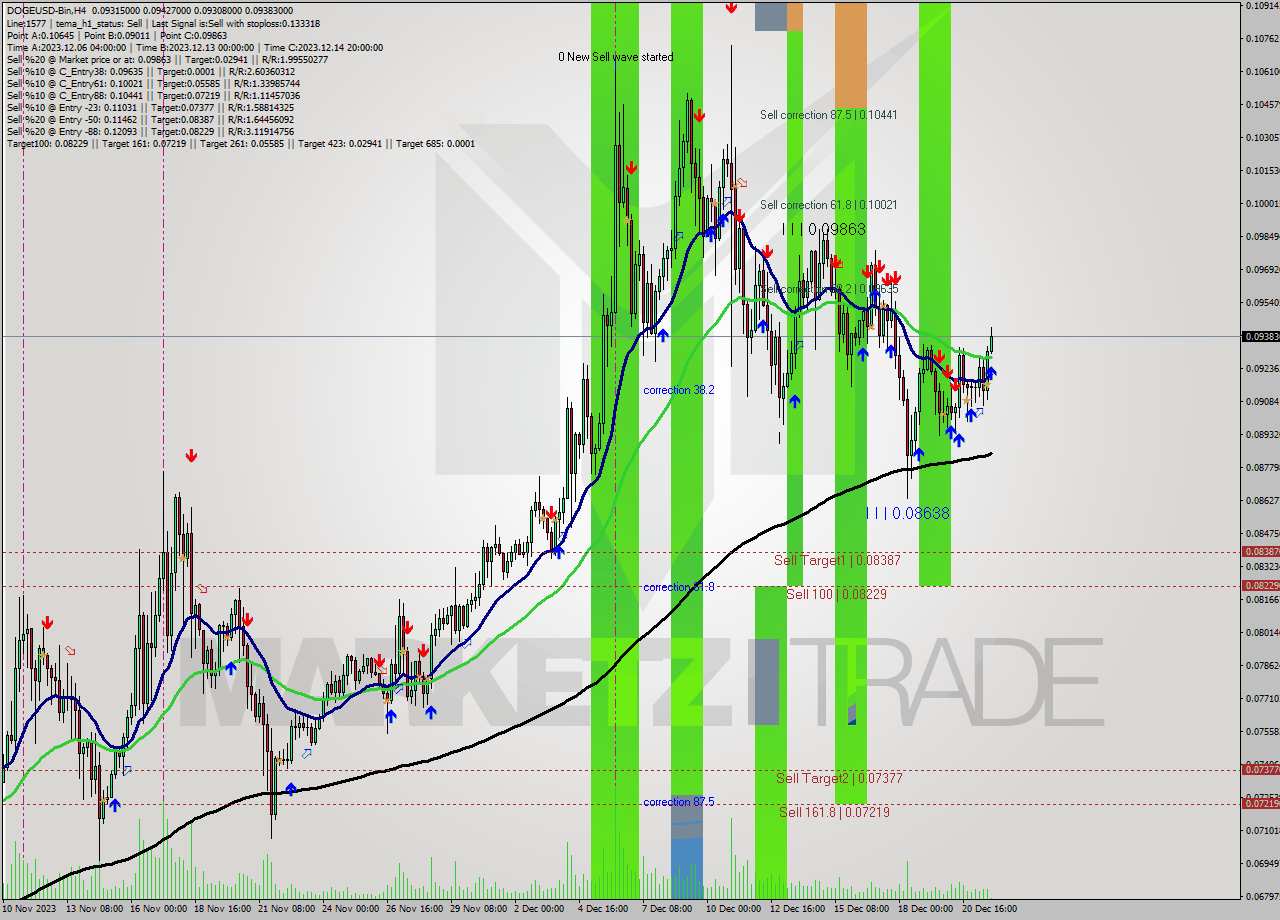This screenshot has width=1280, height=920.
Task: Select the '| | | 0.09863' point label
Action: tap(824, 229)
